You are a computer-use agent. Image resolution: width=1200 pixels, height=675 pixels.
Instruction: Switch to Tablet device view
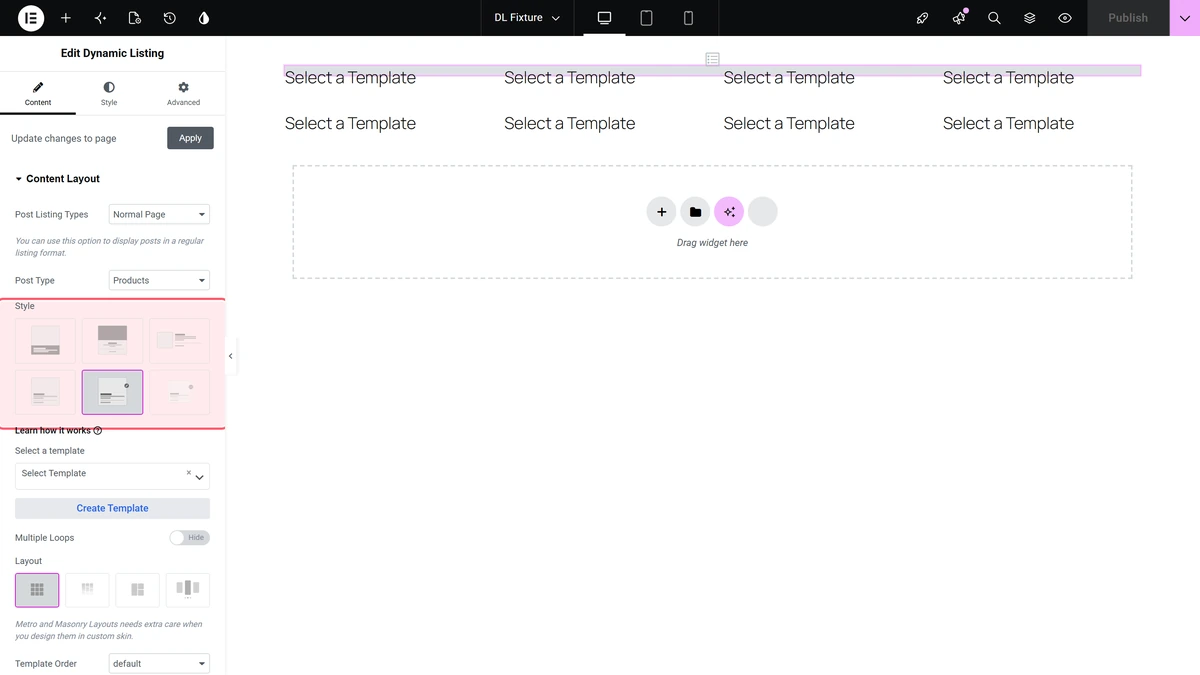pyautogui.click(x=646, y=18)
